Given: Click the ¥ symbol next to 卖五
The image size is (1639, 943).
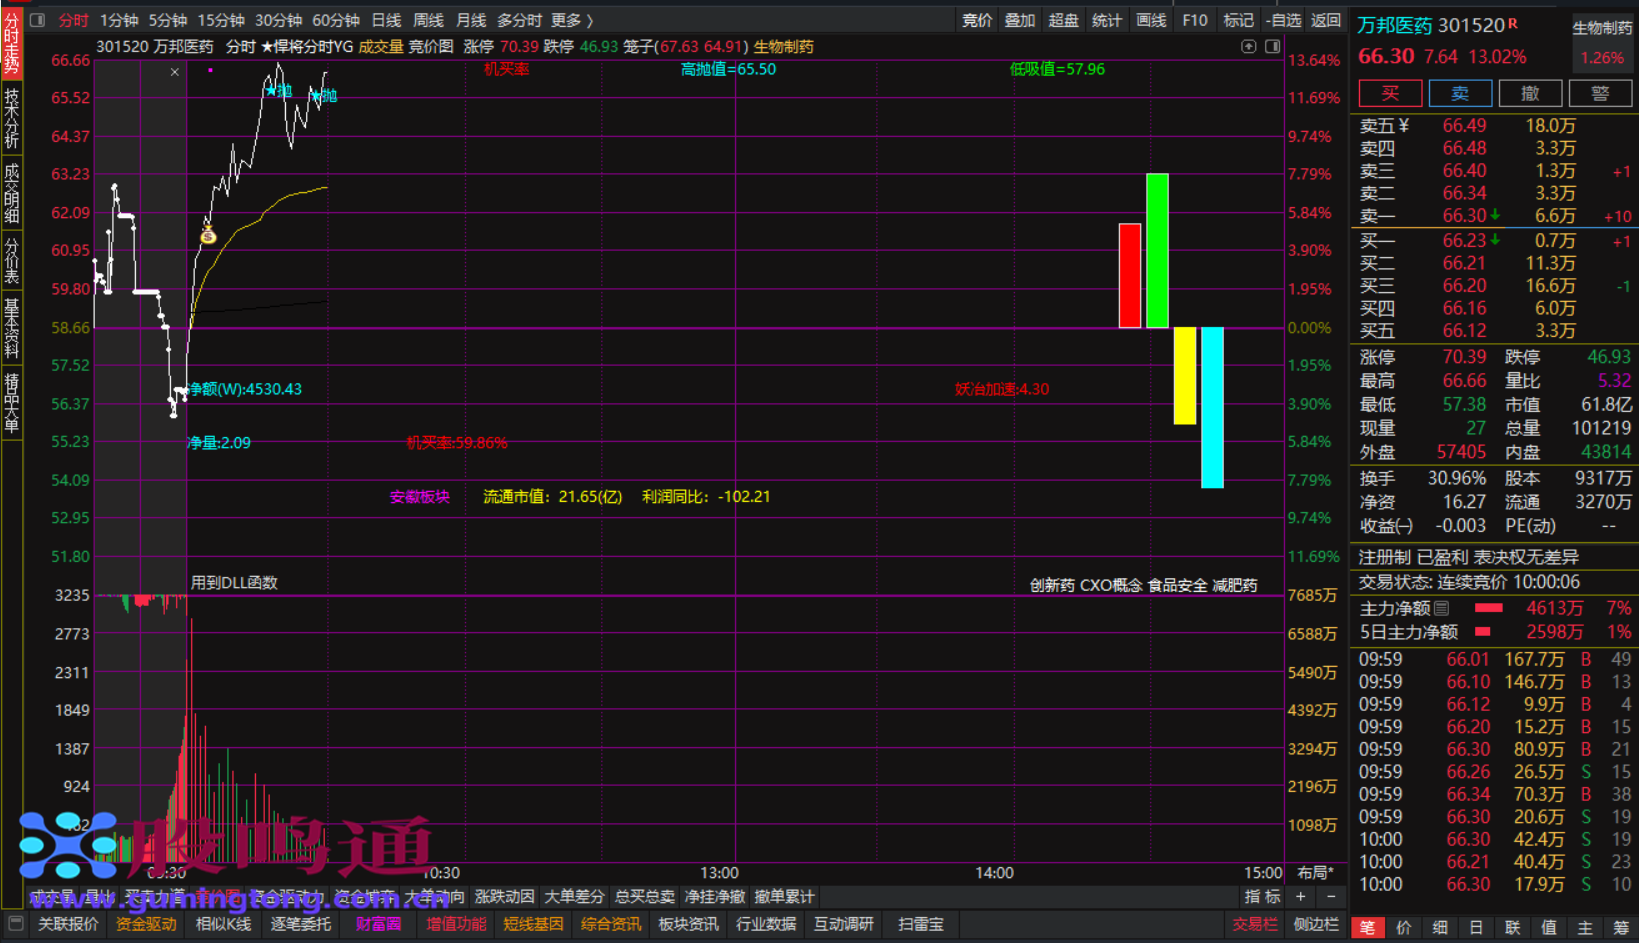Looking at the screenshot, I should pyautogui.click(x=1403, y=125).
